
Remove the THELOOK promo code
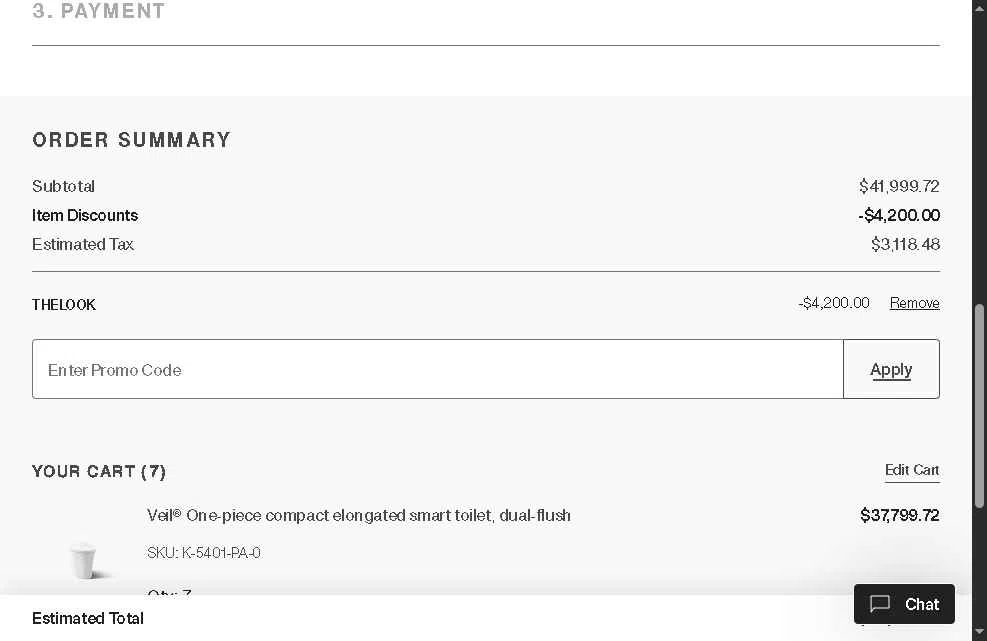click(x=914, y=303)
